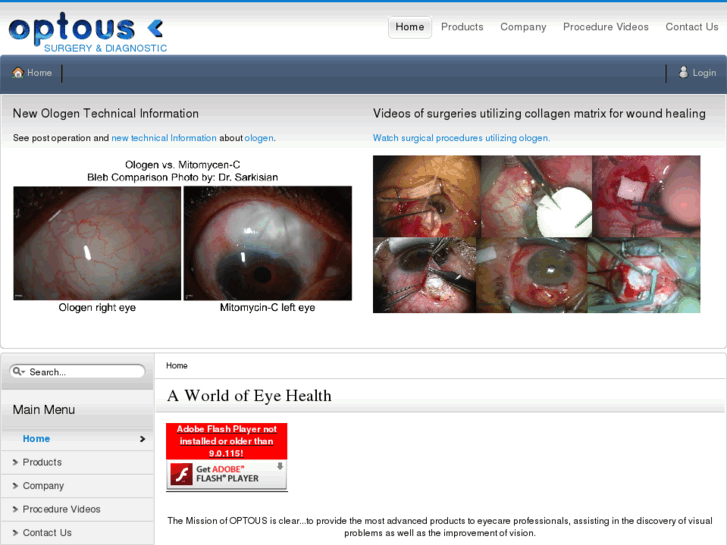Select Contact Us in Main Menu sidebar
727x545 pixels.
pyautogui.click(x=47, y=532)
